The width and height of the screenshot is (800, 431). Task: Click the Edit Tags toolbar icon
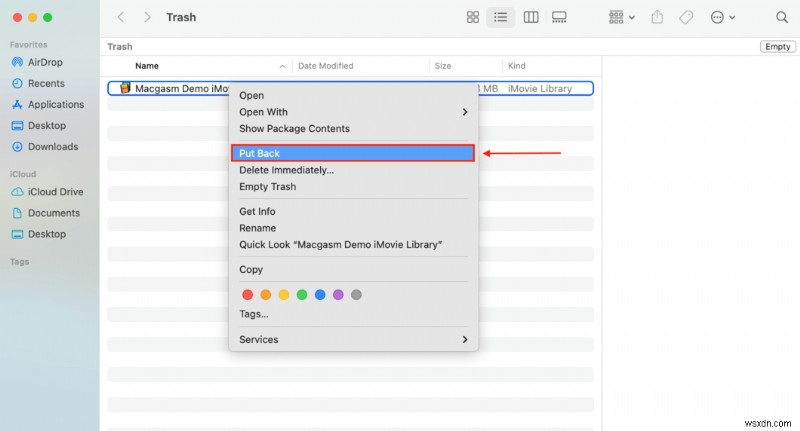coord(686,17)
